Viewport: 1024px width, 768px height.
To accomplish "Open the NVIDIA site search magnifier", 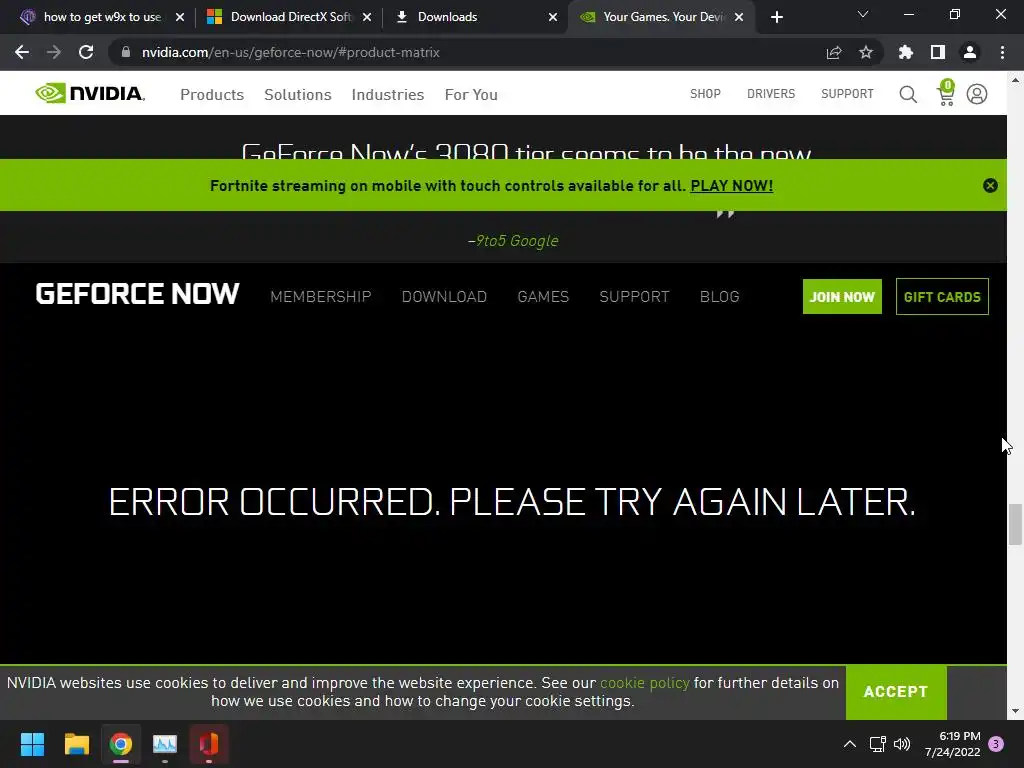I will (x=908, y=94).
